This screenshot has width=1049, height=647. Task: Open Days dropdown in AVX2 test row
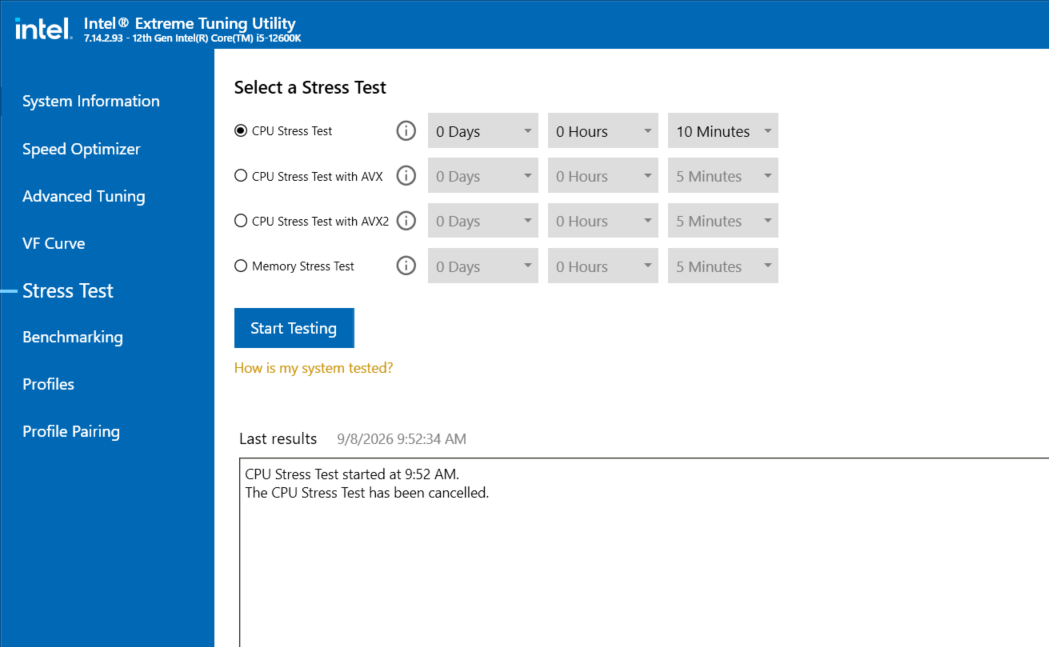pyautogui.click(x=483, y=220)
